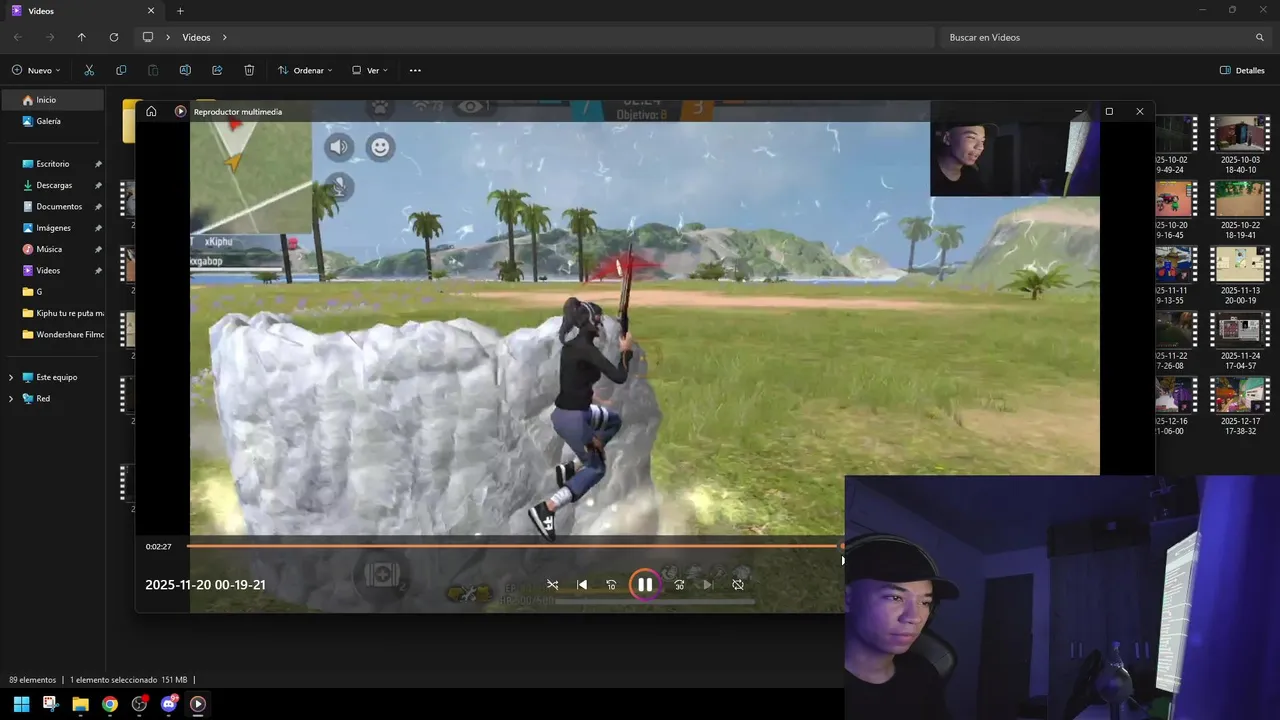Open the Windows Start menu
Screen dimensions: 1280x720
pos(21,704)
